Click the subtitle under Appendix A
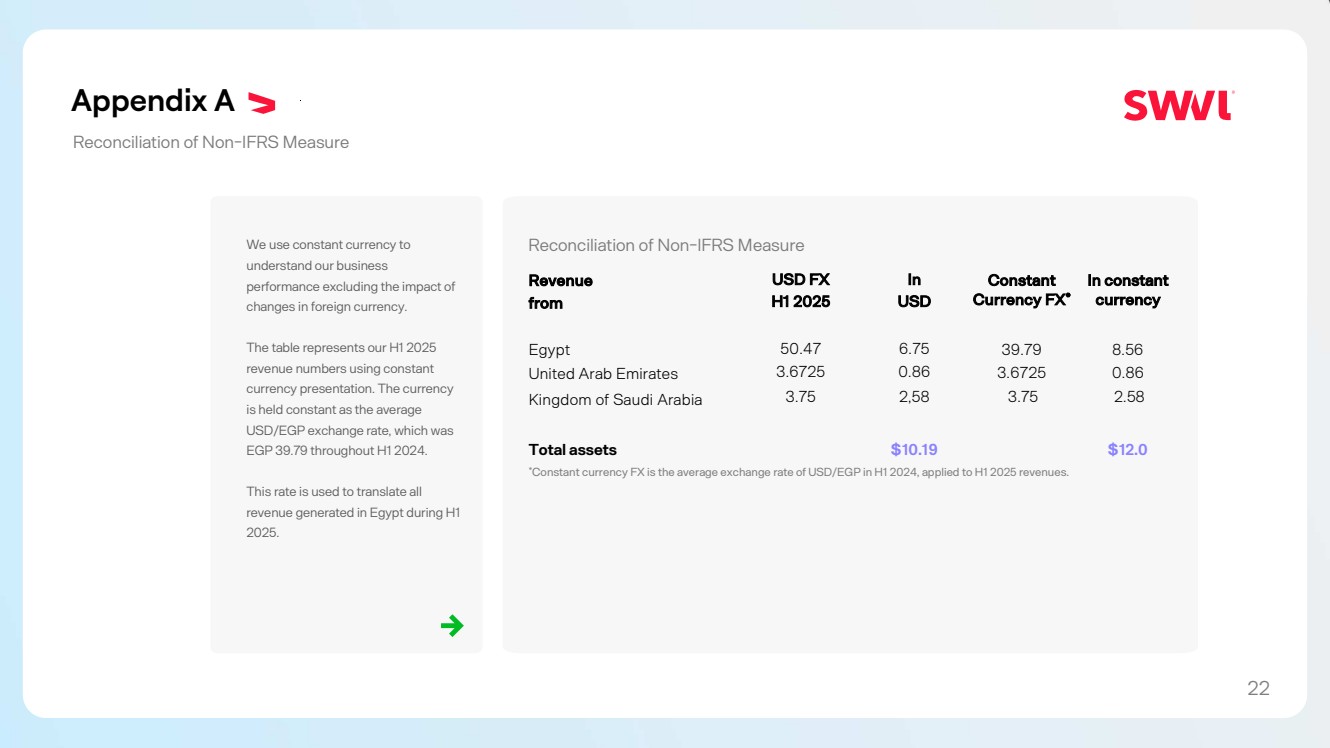 [x=211, y=142]
